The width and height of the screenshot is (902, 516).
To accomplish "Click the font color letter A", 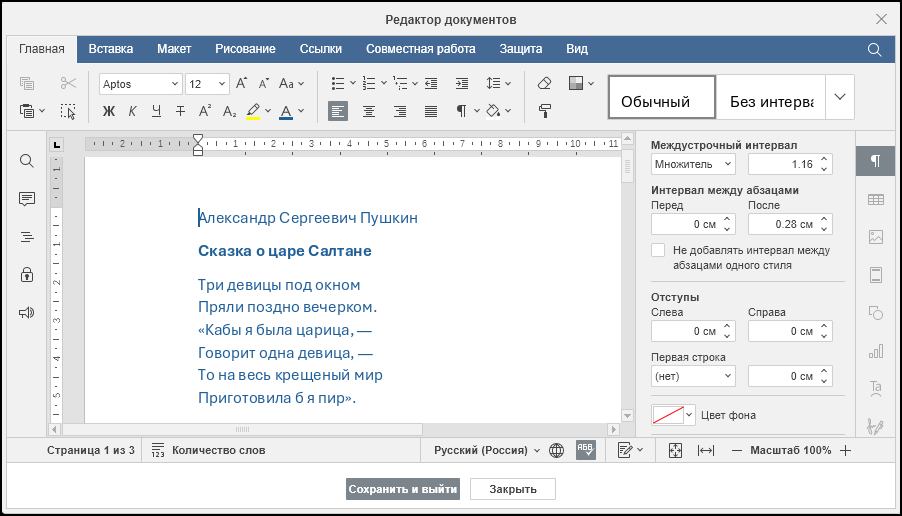I will [x=286, y=111].
